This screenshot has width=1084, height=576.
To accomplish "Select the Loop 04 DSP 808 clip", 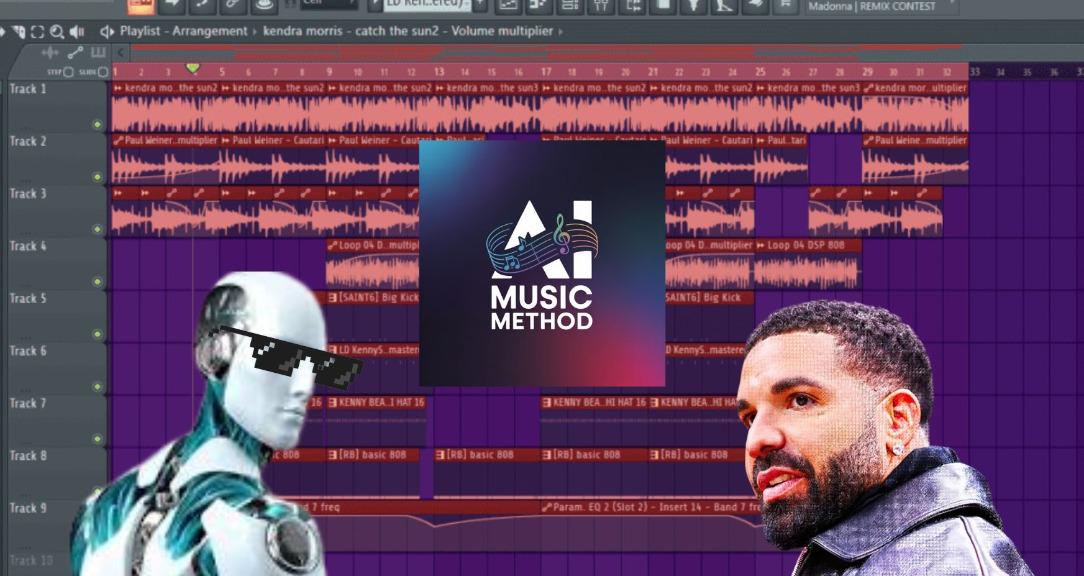I will click(x=807, y=263).
